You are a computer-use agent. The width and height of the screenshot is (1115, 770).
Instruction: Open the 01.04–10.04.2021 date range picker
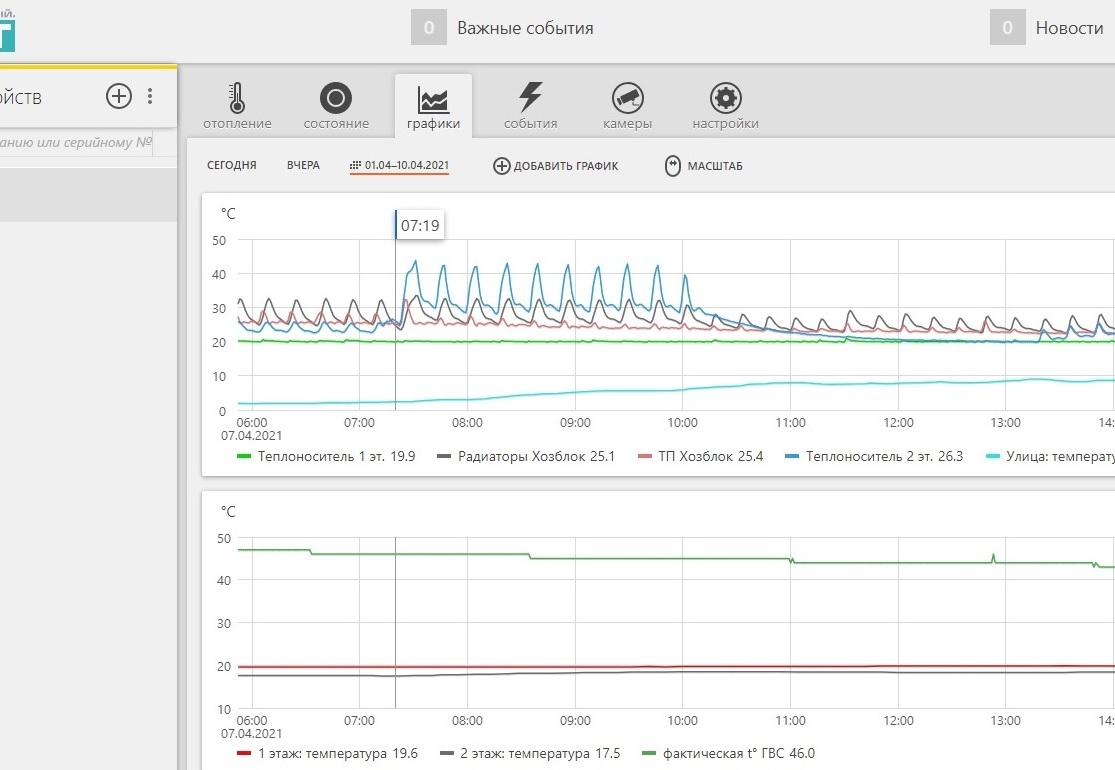click(x=399, y=165)
